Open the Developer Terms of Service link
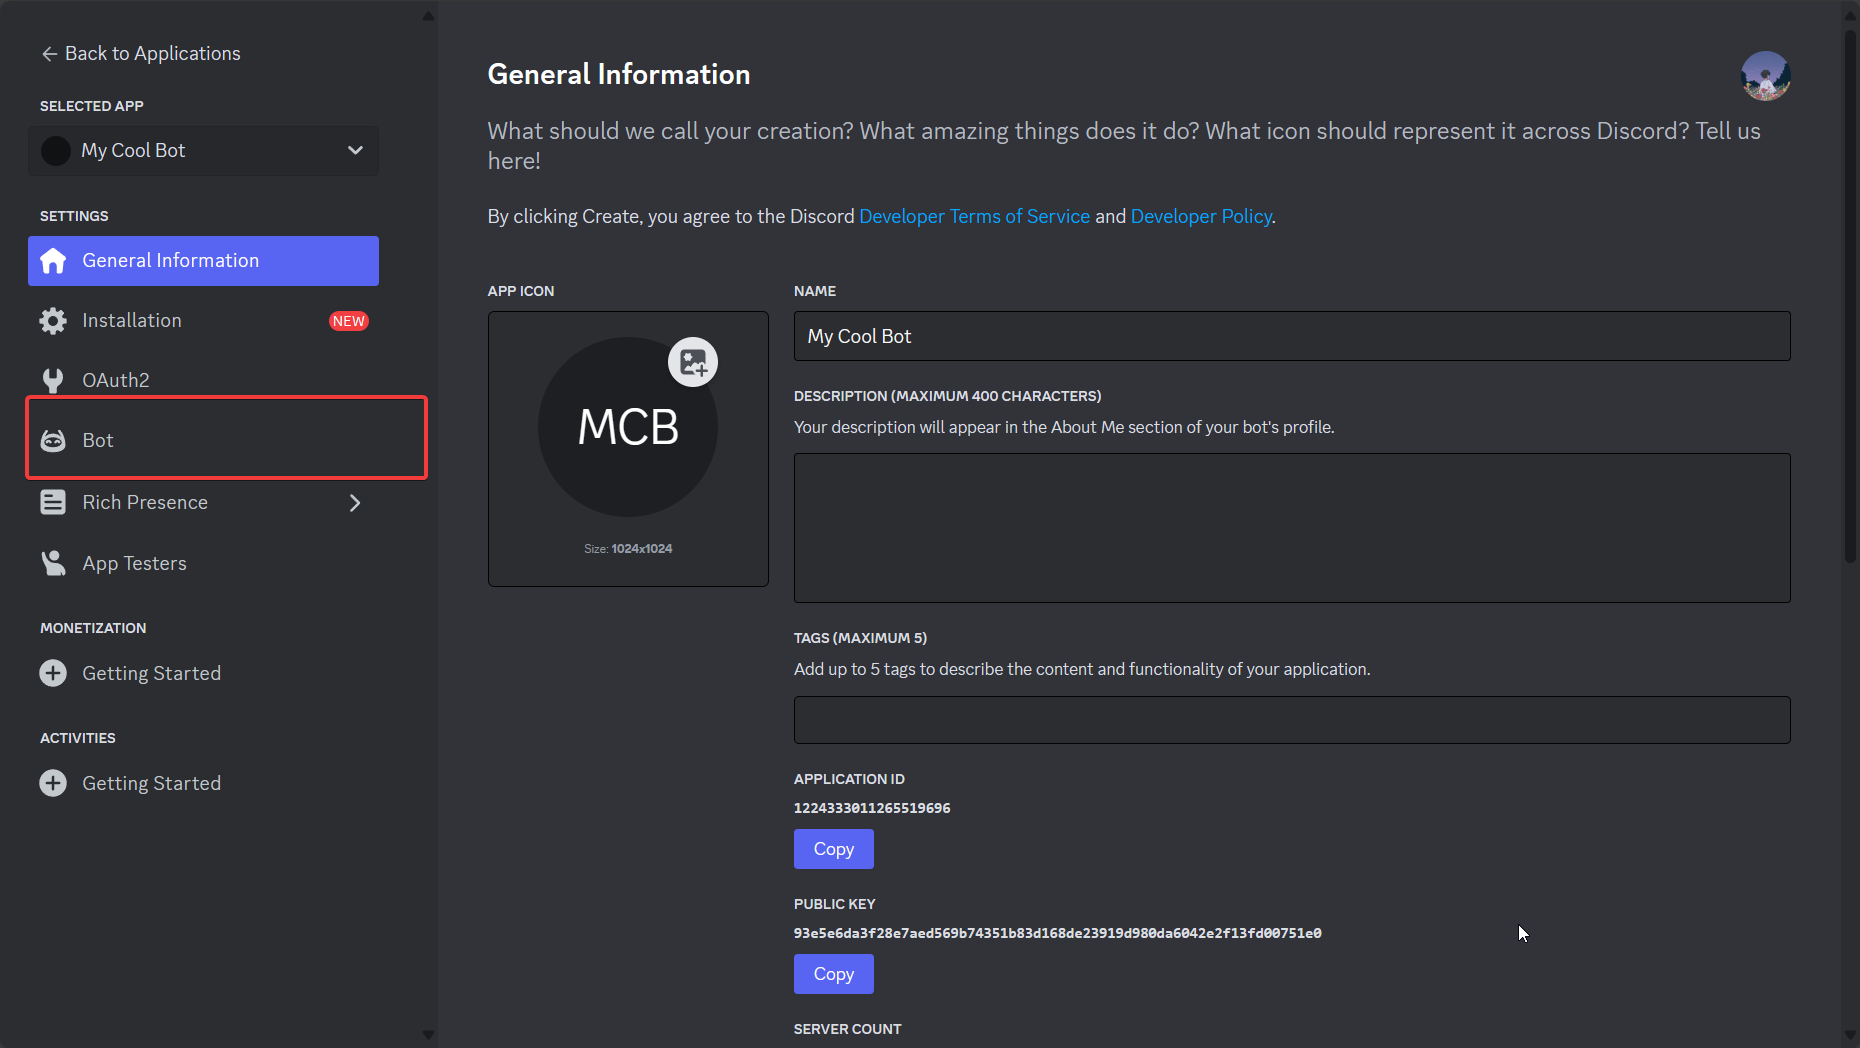Viewport: 1860px width, 1048px height. [974, 217]
